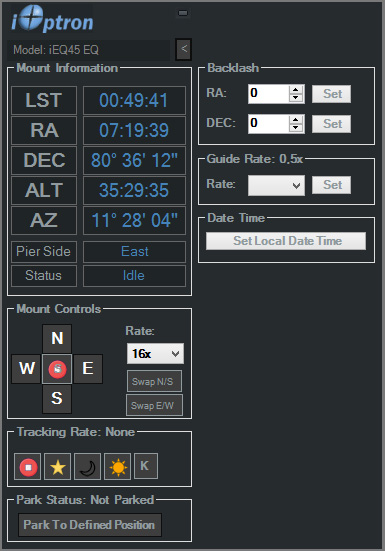Image resolution: width=385 pixels, height=551 pixels.
Task: Stop mount slewing with center stop icon
Action: [x=57, y=369]
